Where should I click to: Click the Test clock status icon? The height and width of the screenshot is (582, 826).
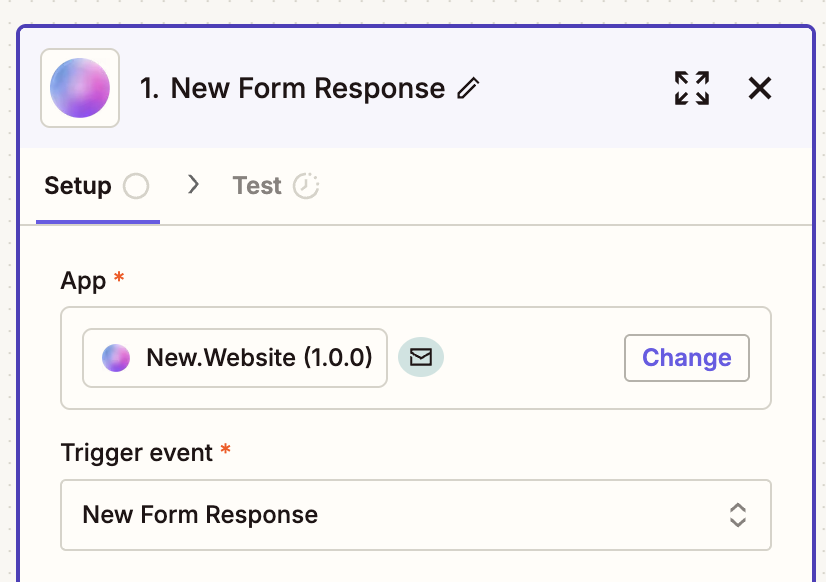point(306,186)
